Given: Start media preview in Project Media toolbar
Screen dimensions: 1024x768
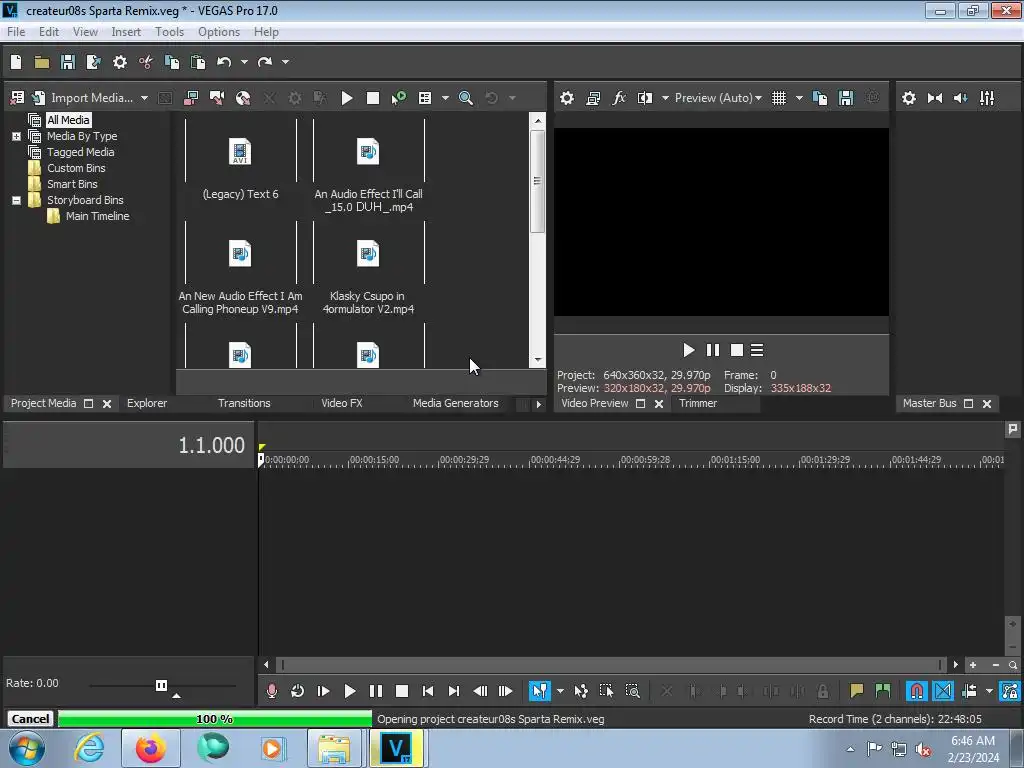Looking at the screenshot, I should tap(347, 98).
